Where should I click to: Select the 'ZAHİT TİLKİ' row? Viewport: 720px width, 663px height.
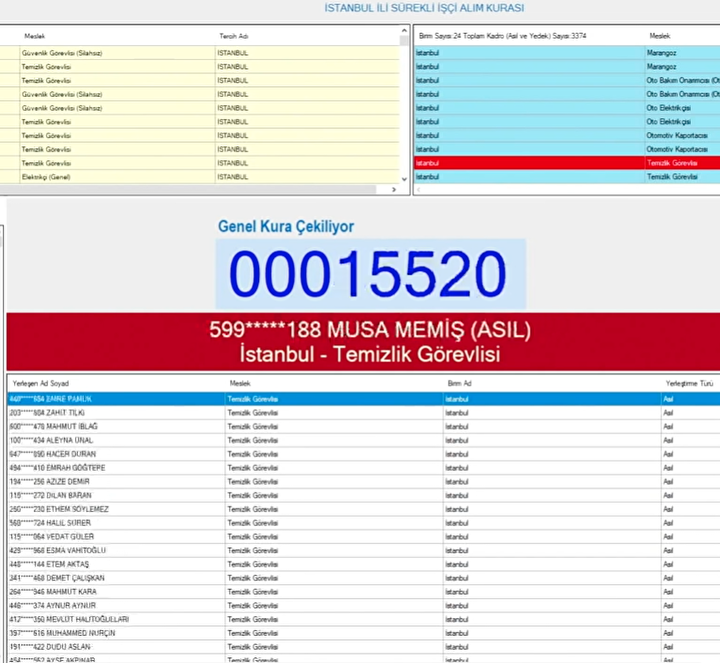click(364, 413)
